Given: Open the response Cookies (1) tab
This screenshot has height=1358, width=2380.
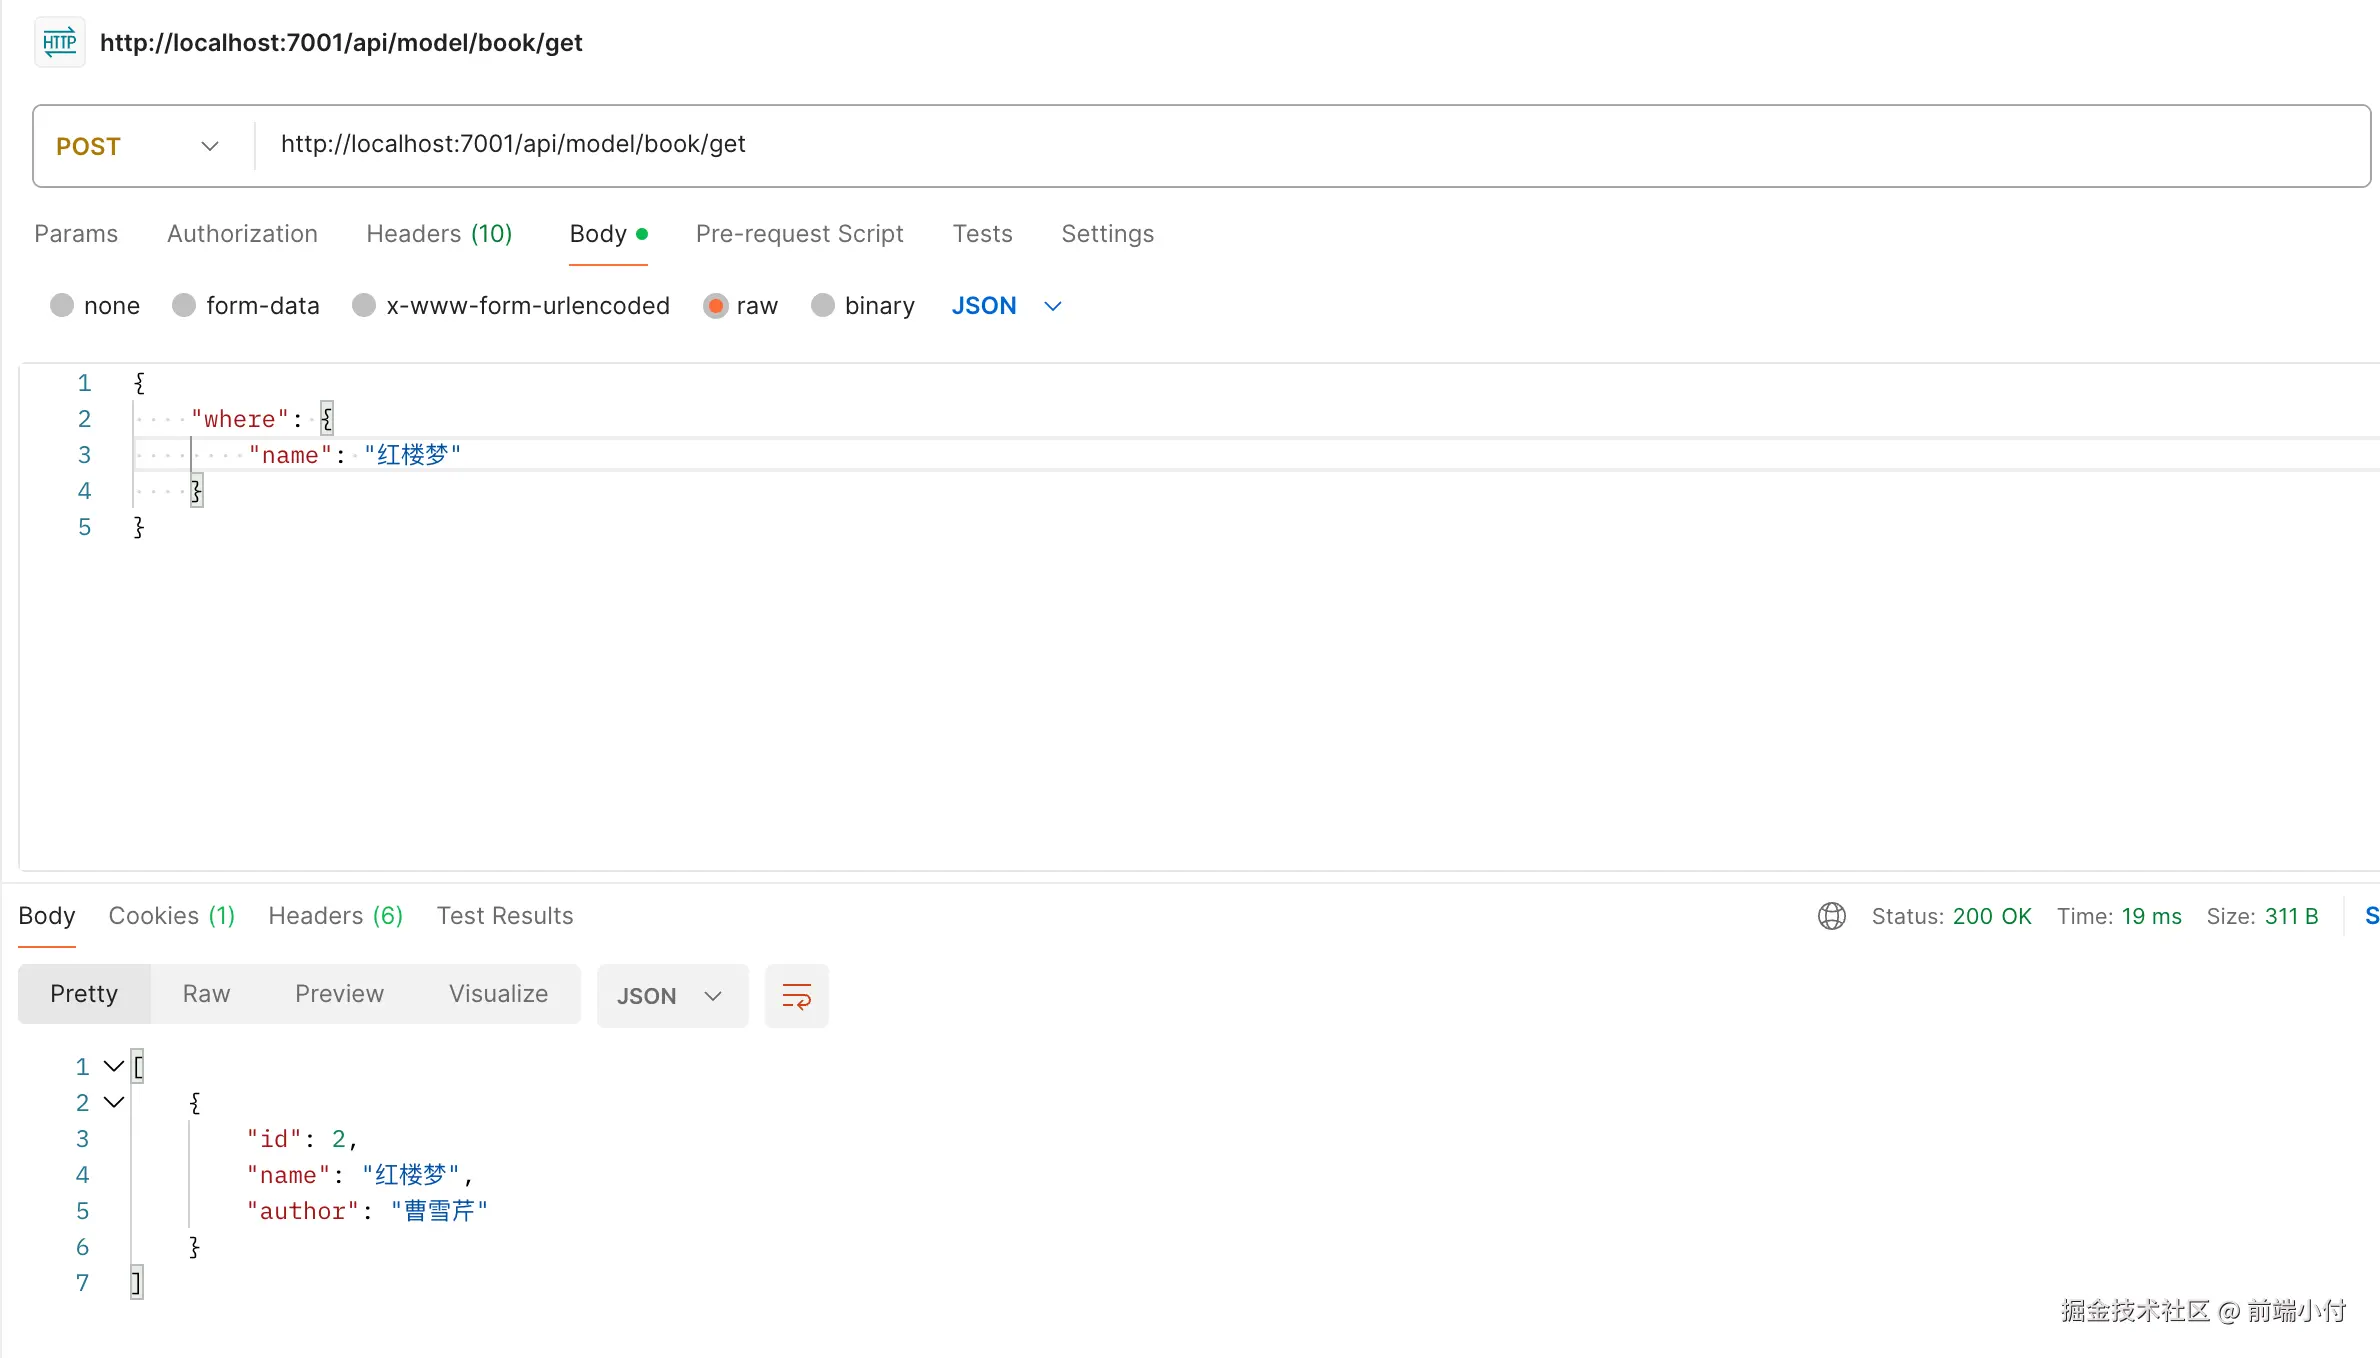Looking at the screenshot, I should pos(171,916).
